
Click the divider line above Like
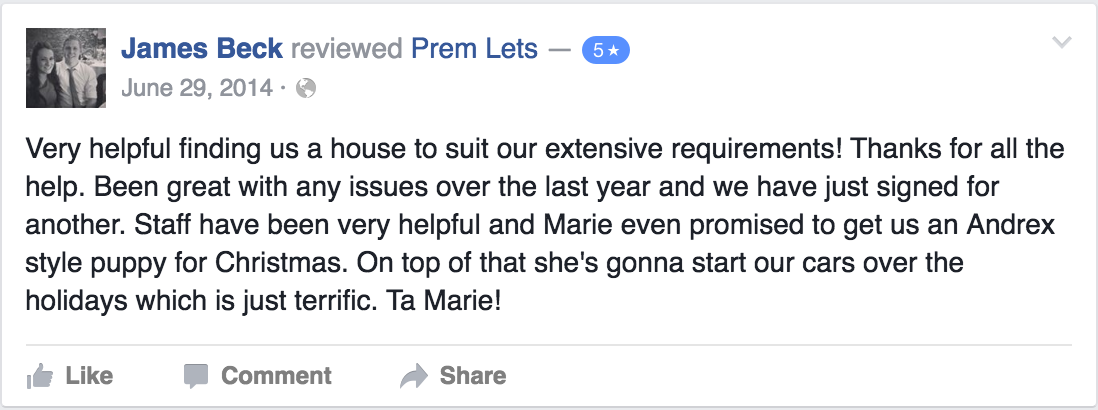[x=549, y=345]
